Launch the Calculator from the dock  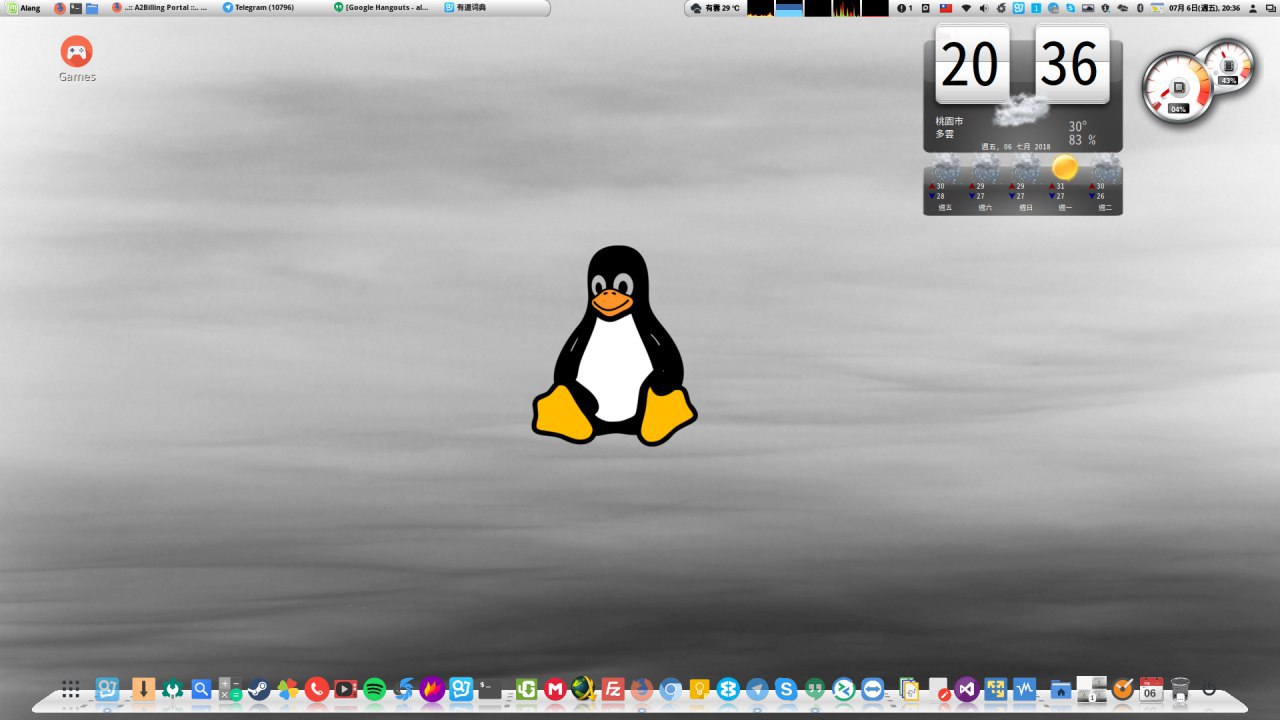click(x=230, y=688)
